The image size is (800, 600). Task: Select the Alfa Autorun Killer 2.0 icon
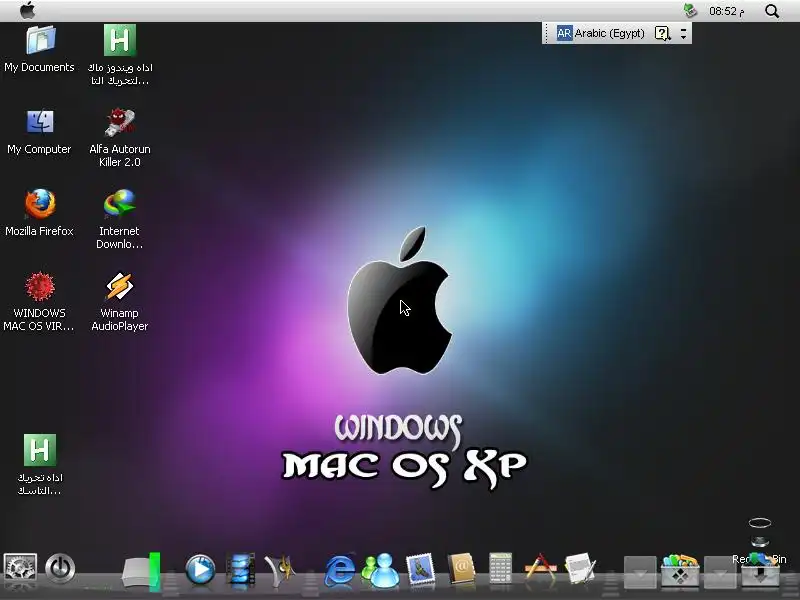[120, 122]
